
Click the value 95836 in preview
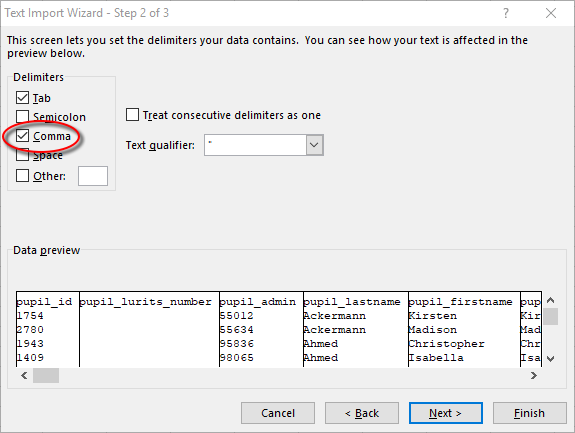pyautogui.click(x=237, y=344)
